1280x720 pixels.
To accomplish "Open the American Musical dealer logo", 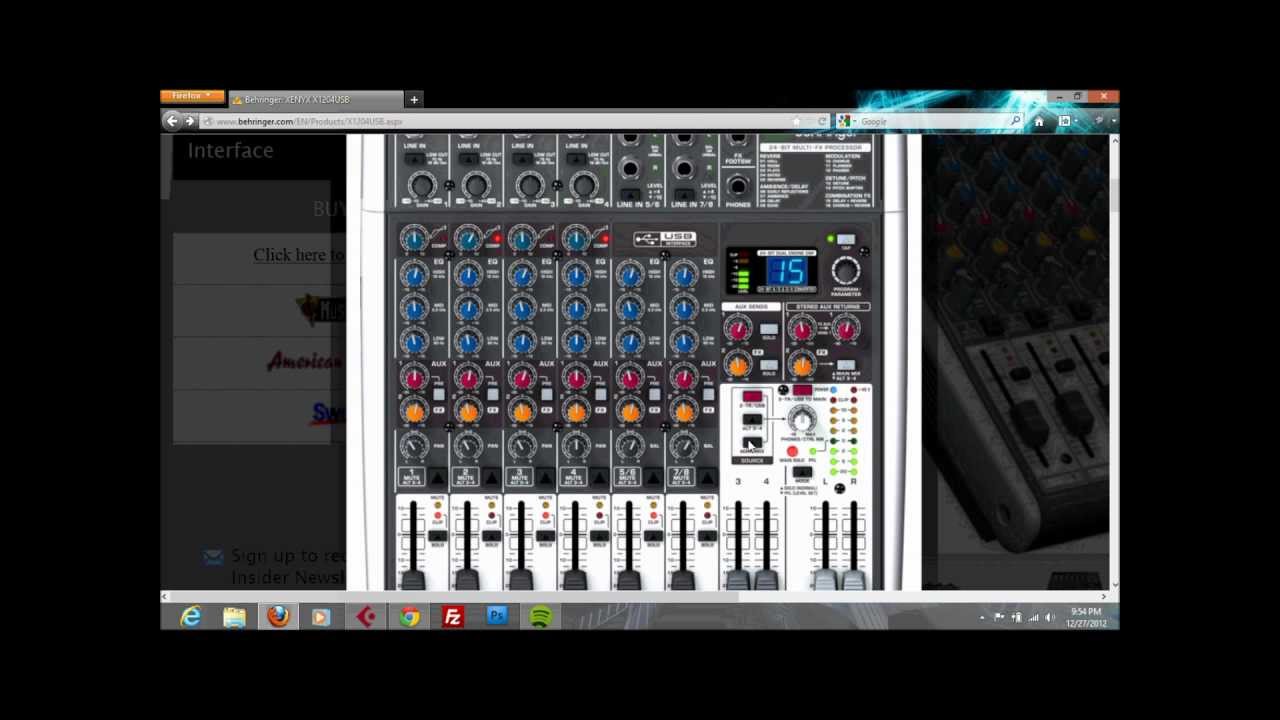I will [305, 361].
